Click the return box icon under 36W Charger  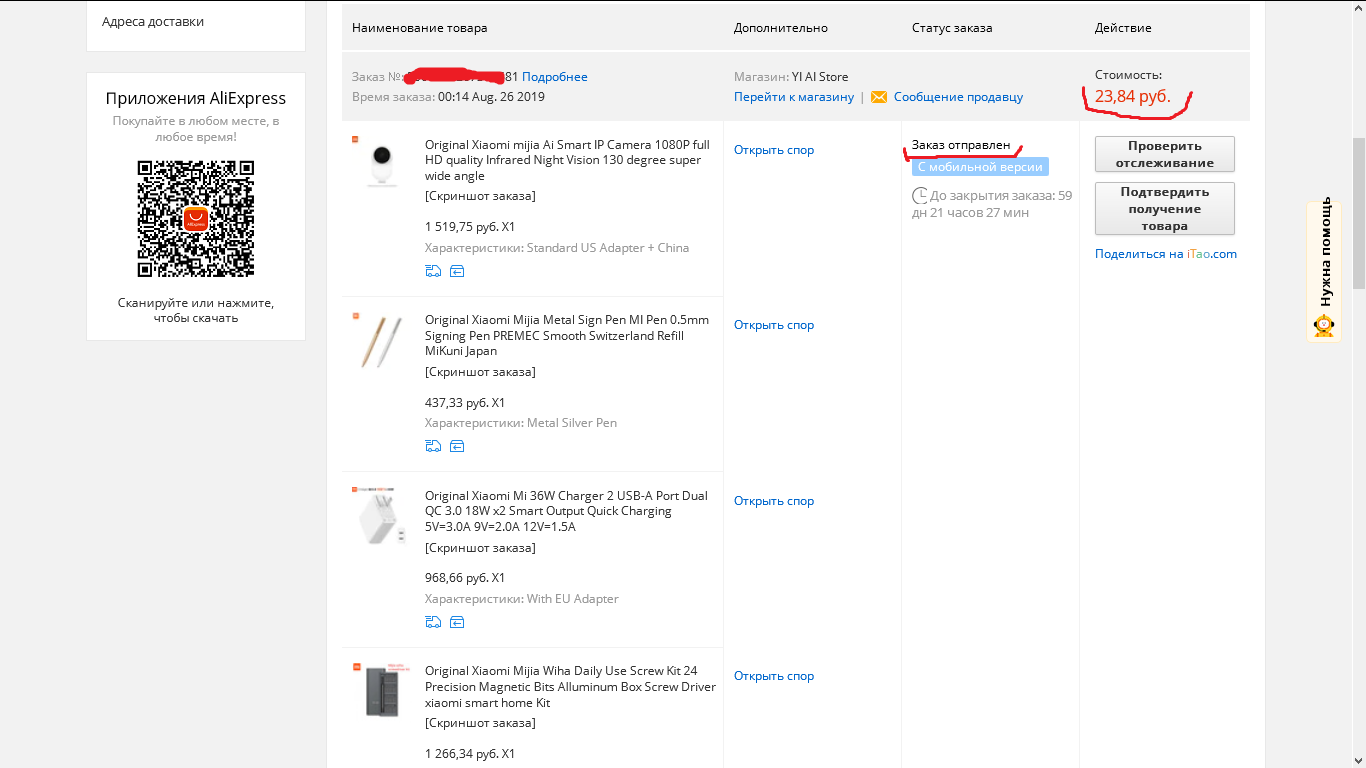click(x=457, y=622)
